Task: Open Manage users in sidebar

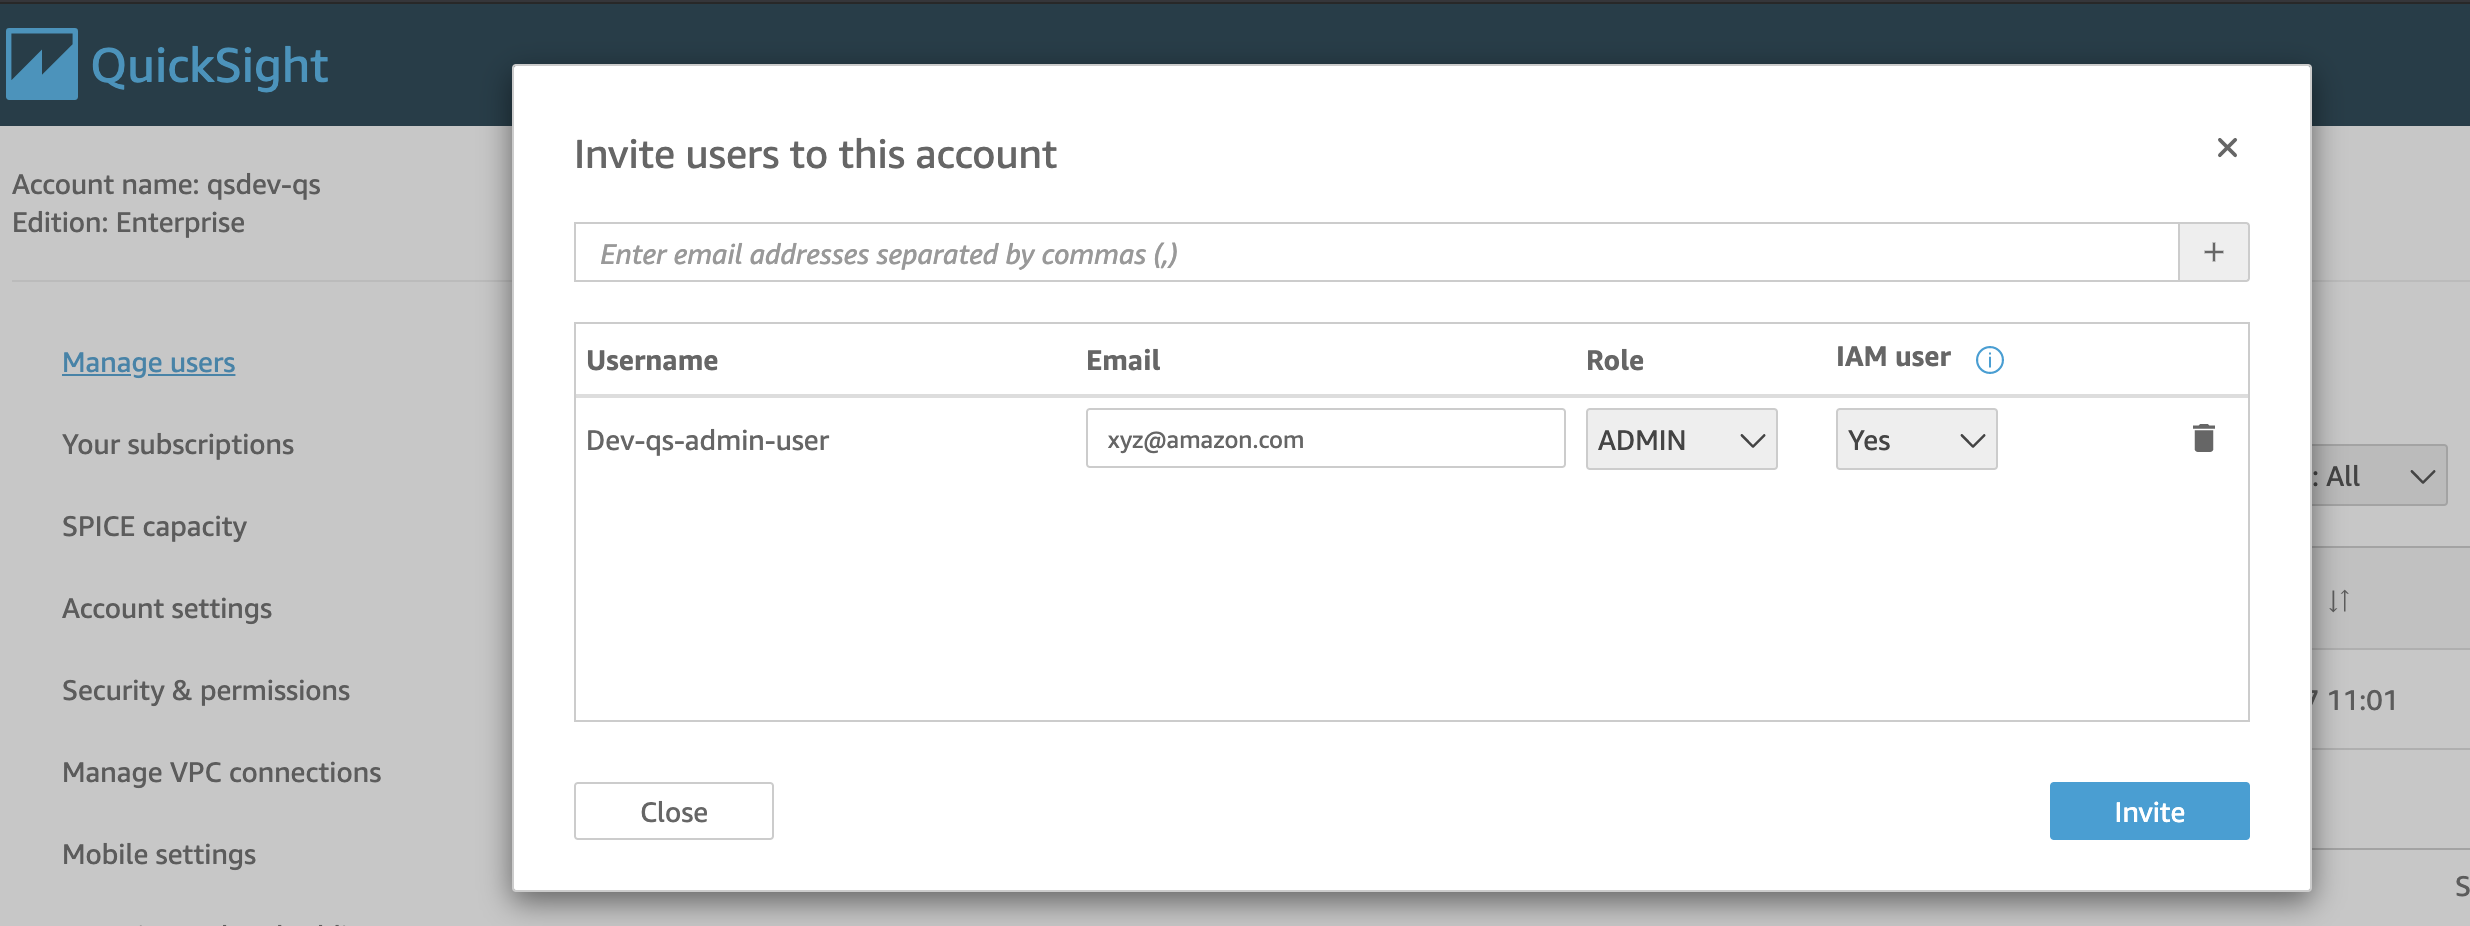Action: [149, 362]
